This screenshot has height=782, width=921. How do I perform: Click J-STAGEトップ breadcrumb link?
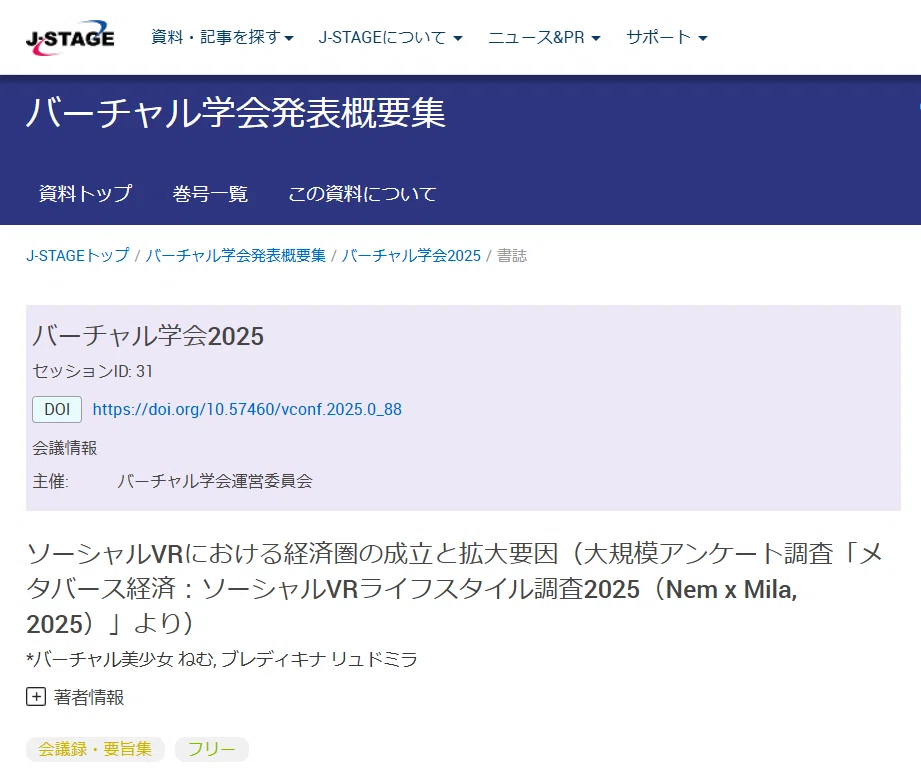78,256
